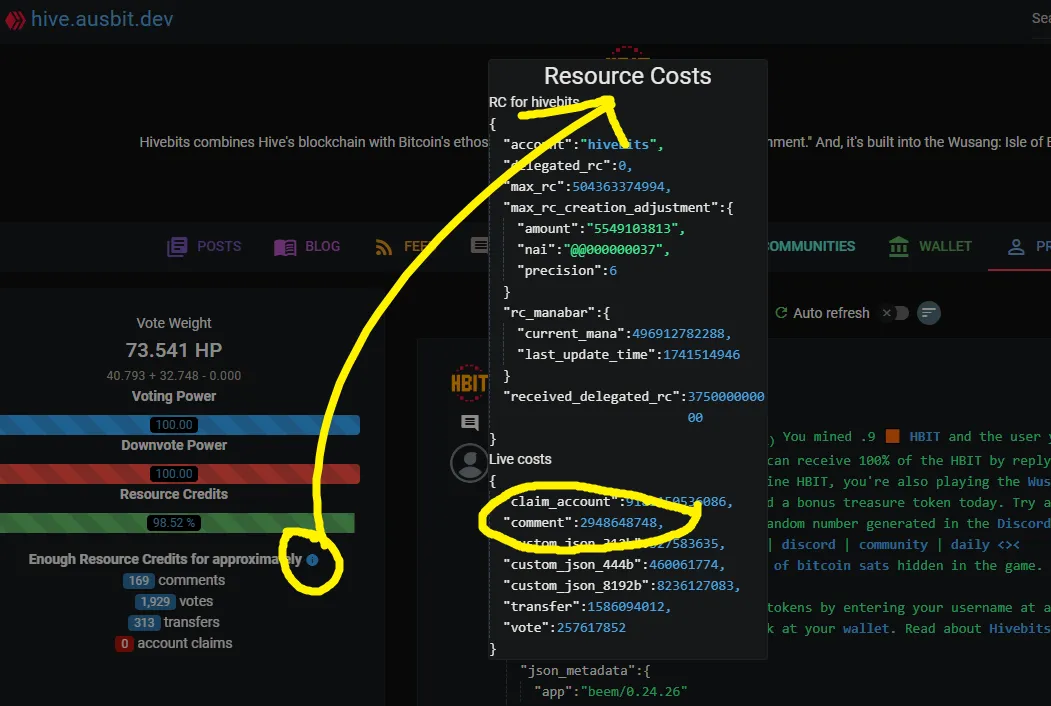1051x706 pixels.
Task: Click the comment bubble icon under HBIT avatar
Action: [470, 422]
